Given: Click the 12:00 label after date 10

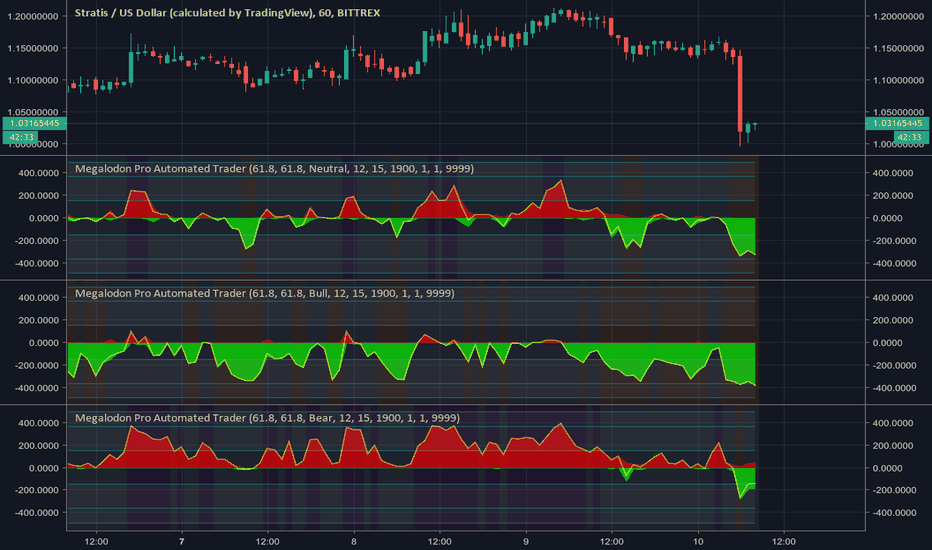Looking at the screenshot, I should click(783, 542).
